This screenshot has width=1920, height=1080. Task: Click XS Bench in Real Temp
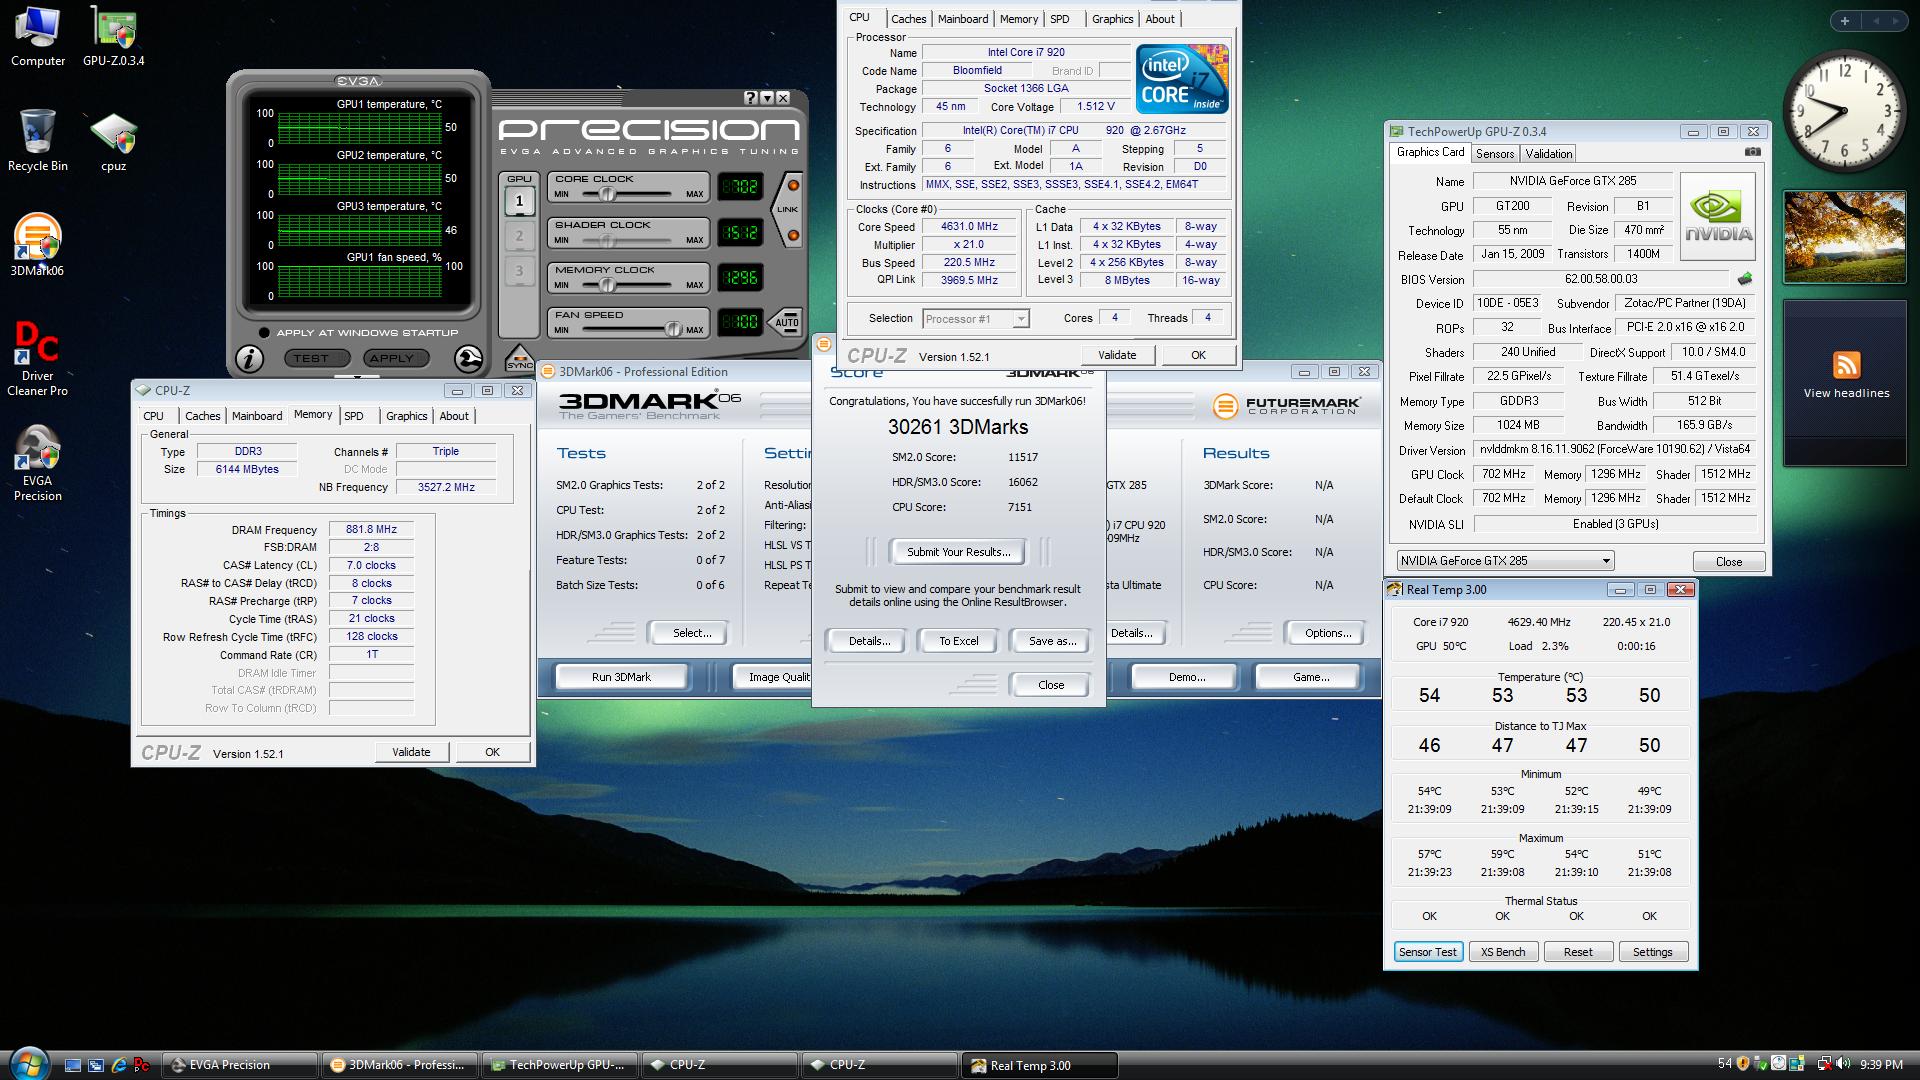(1503, 952)
